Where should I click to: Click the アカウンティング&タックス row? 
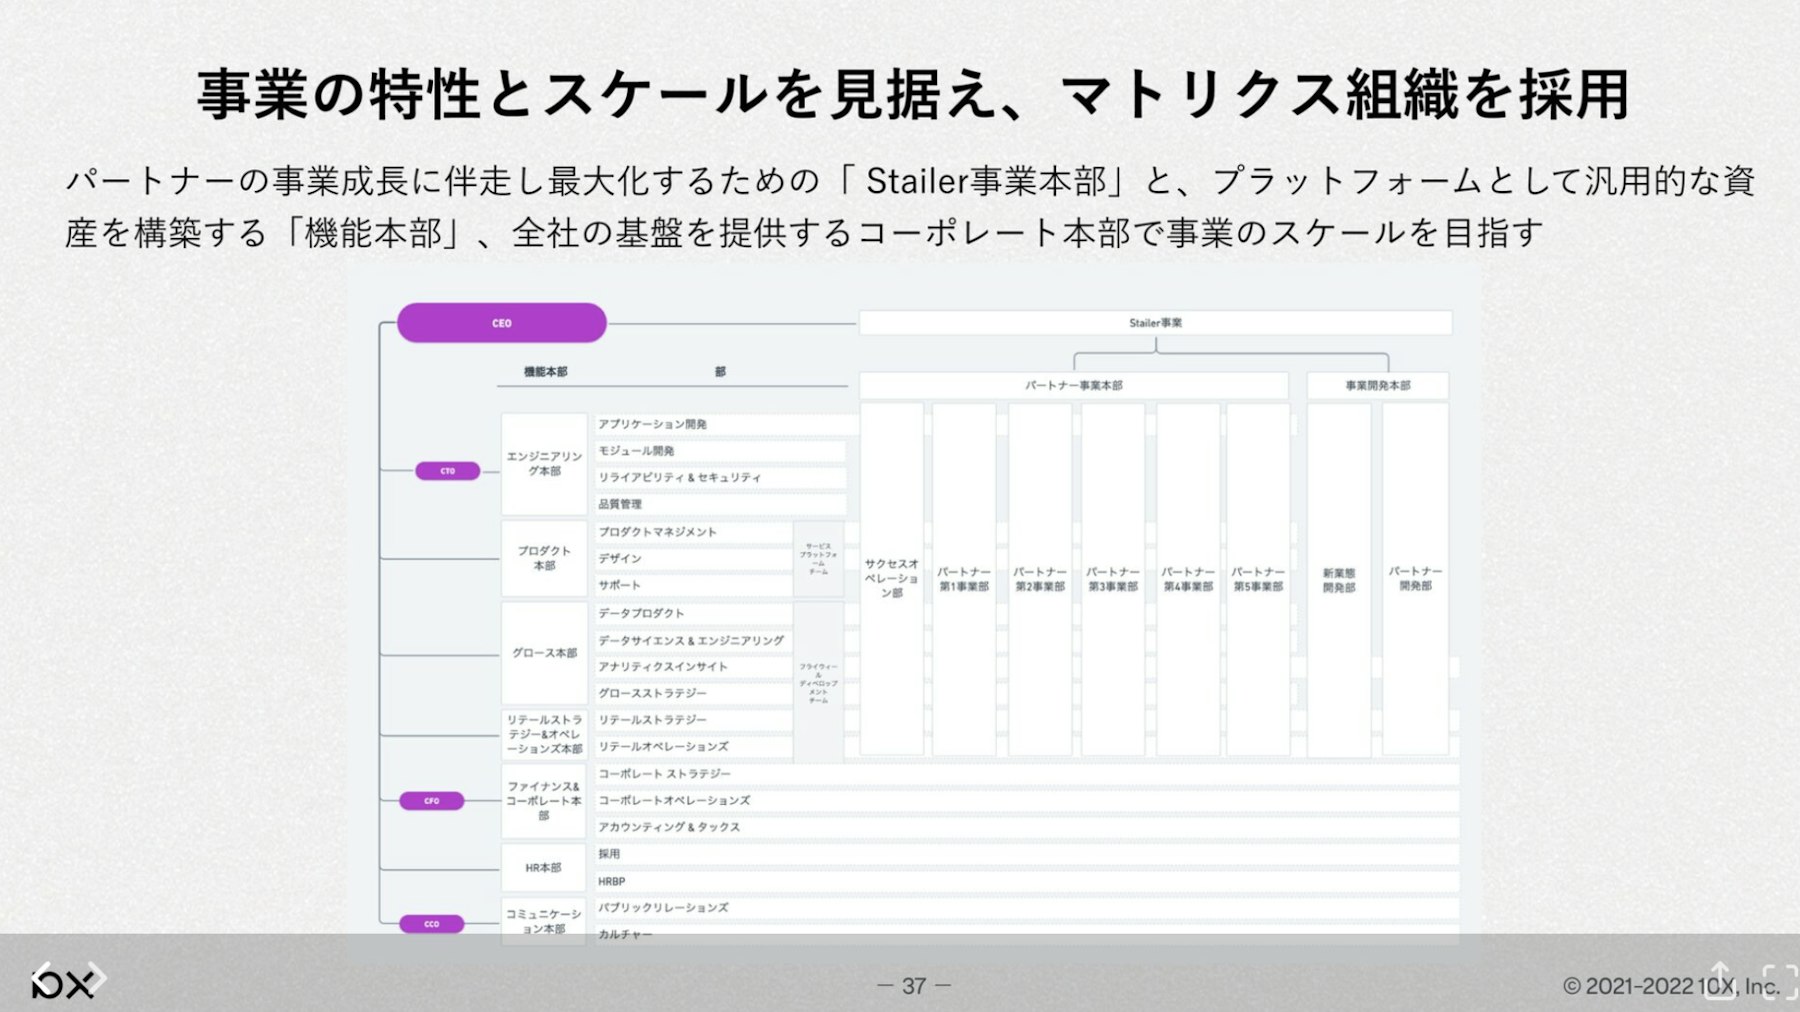1026,827
